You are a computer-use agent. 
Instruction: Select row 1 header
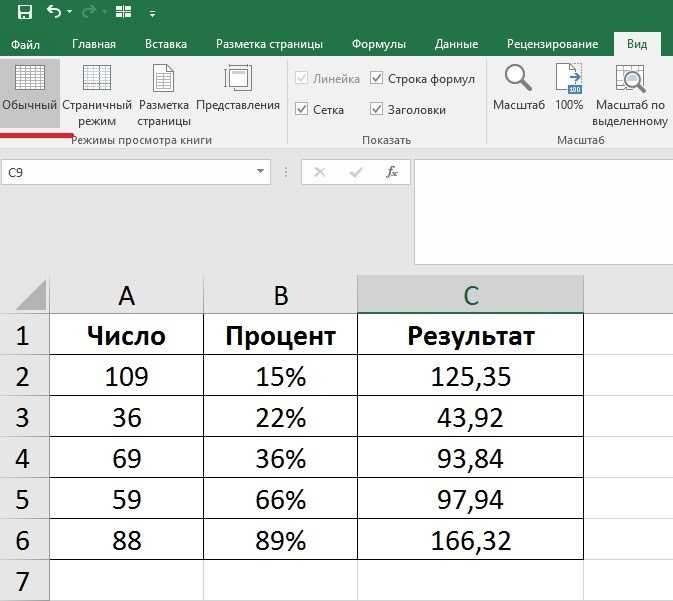tap(24, 335)
